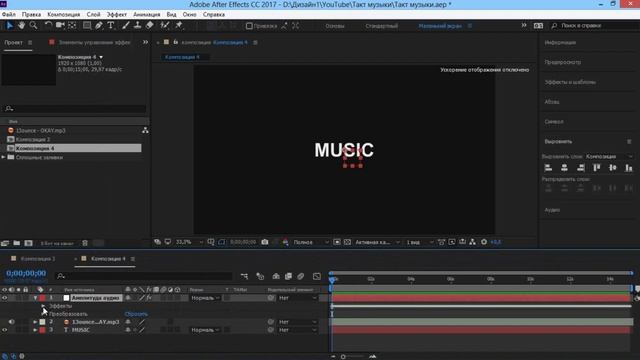Open parent Нет dropdown for MUSIC layer

[x=298, y=330]
